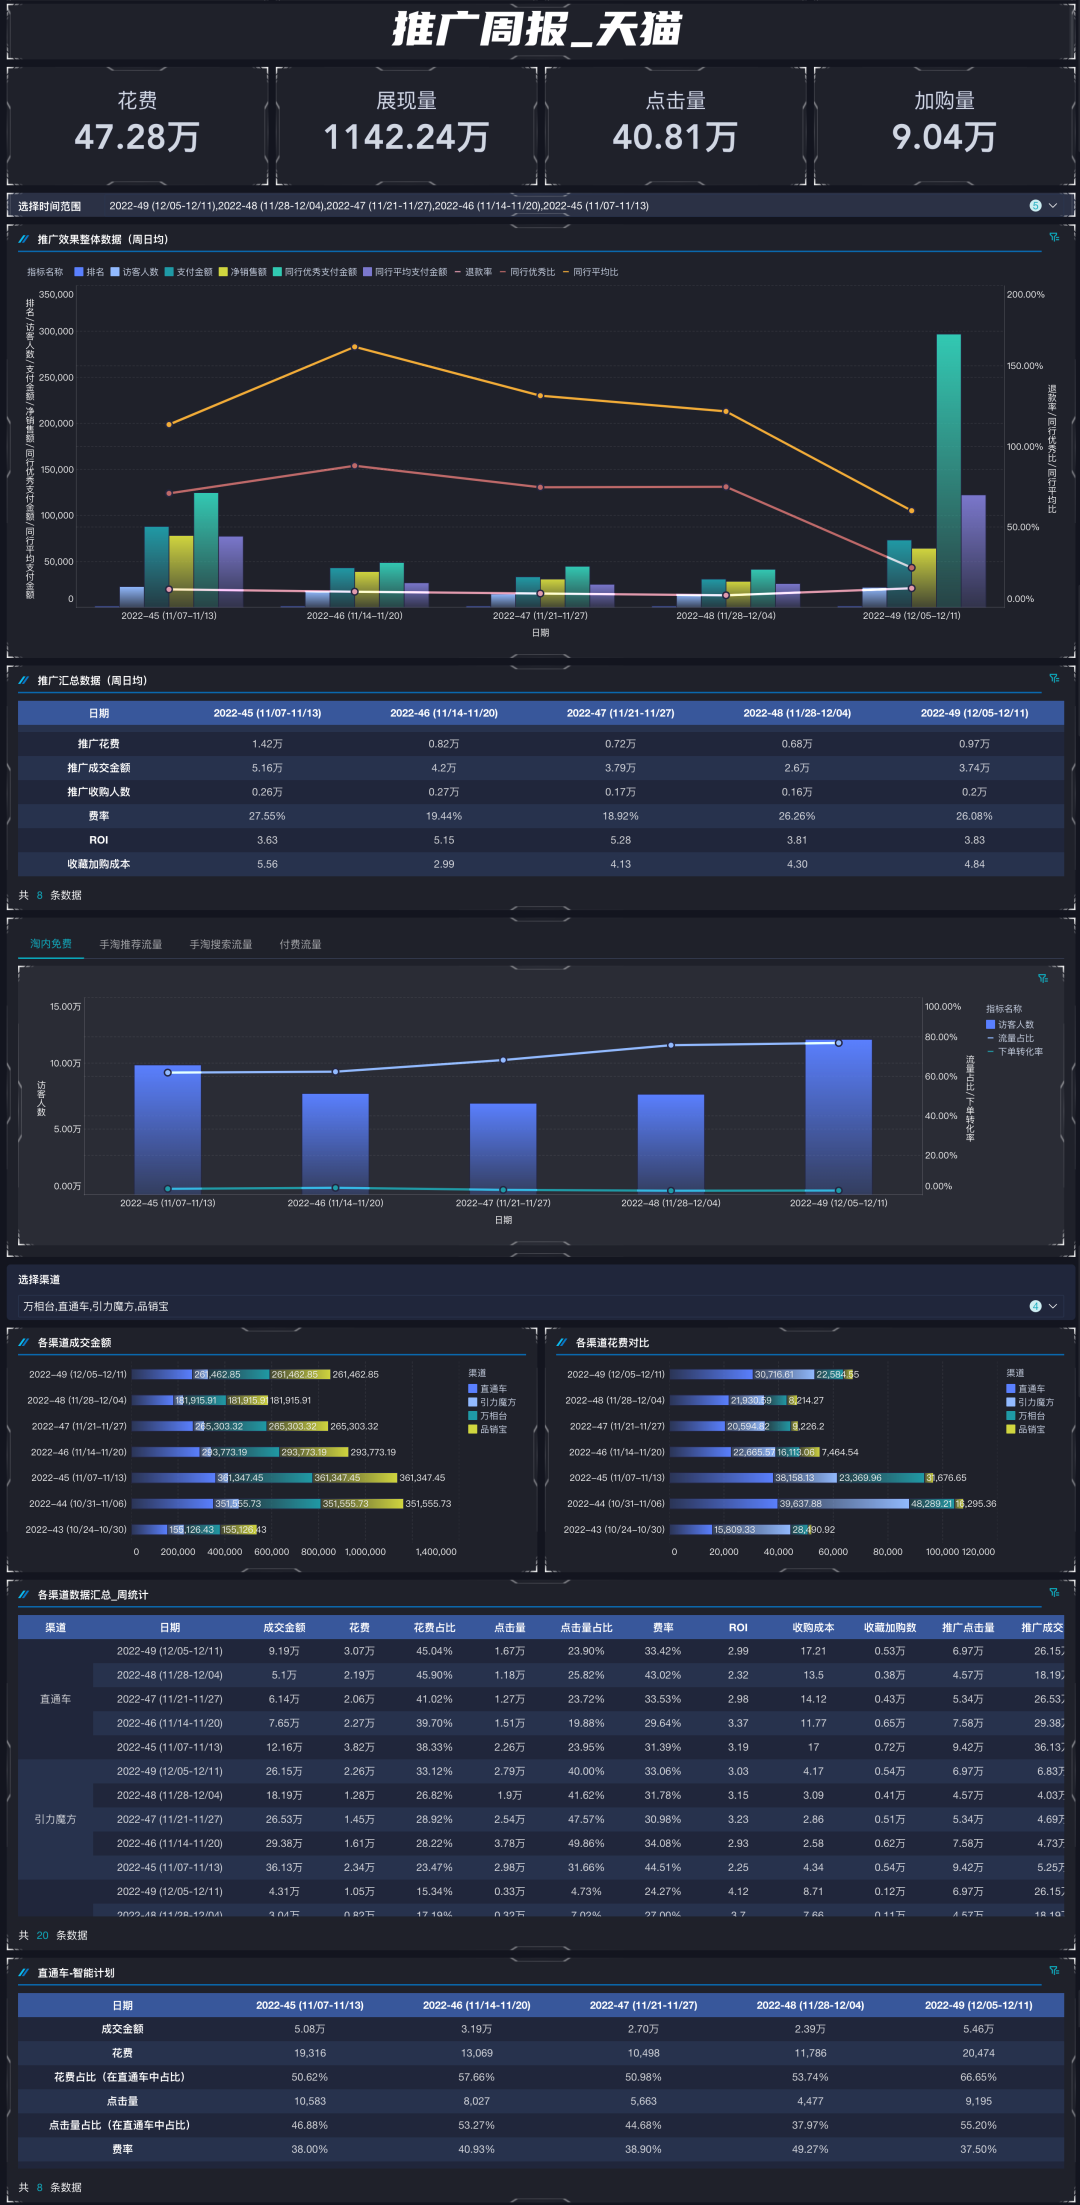Toggle 同行优秀支付金额 legend entry
1080x2205 pixels.
point(315,272)
